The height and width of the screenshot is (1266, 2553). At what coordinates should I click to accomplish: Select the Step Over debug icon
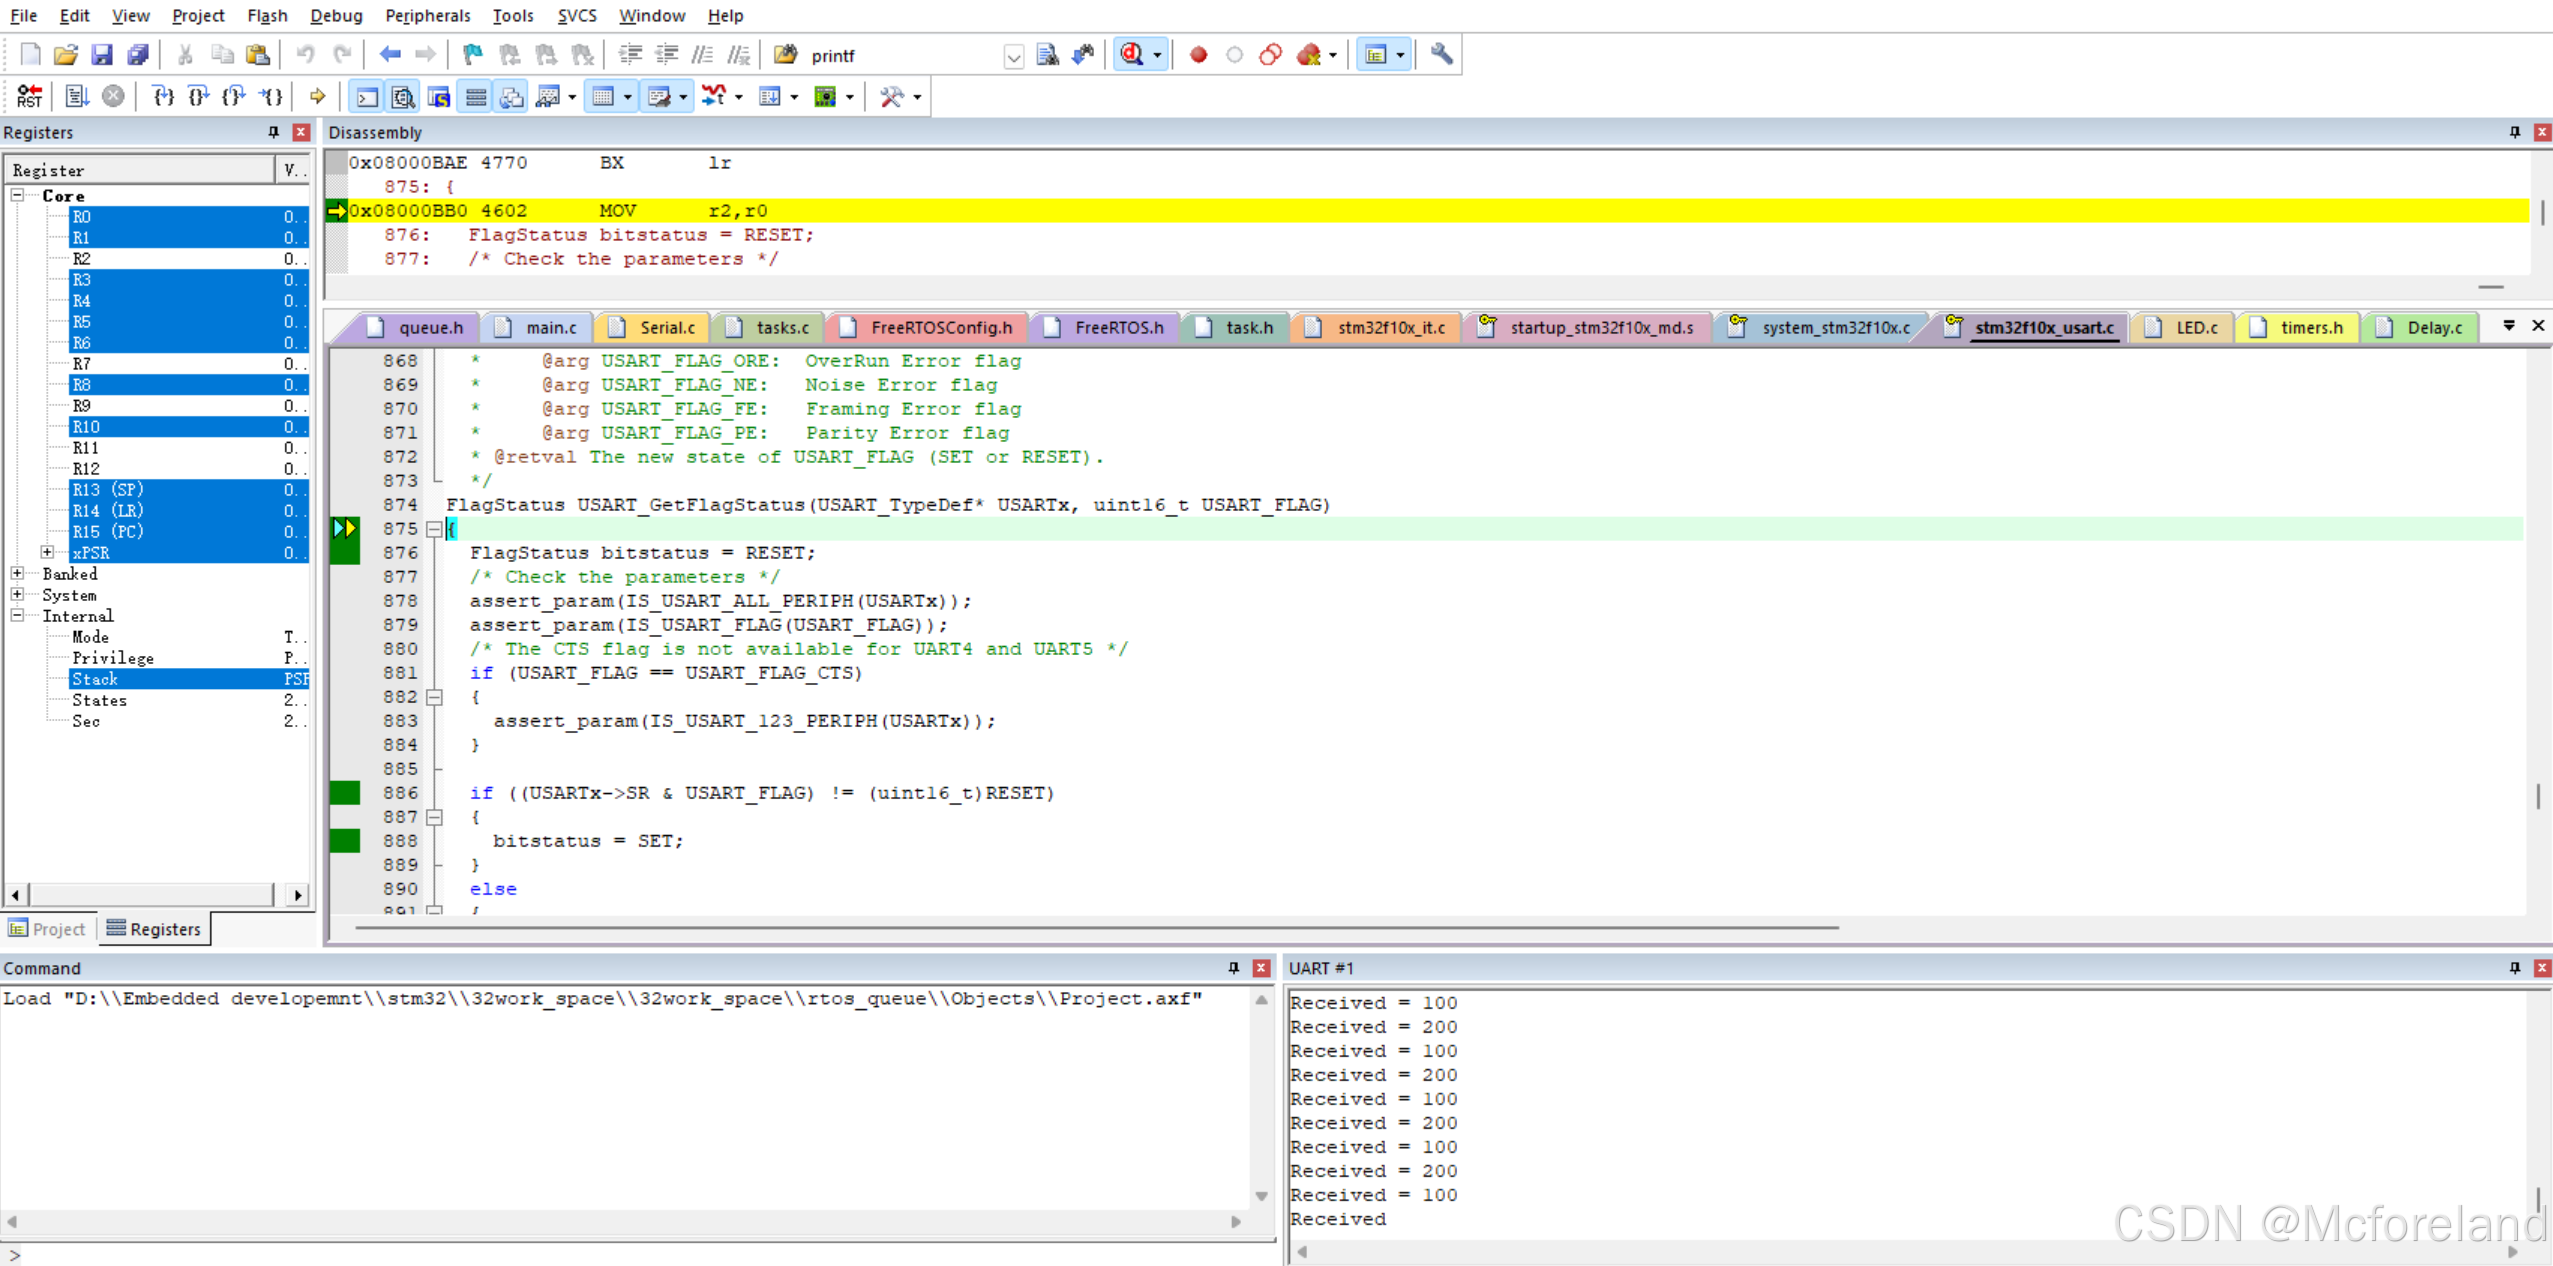pos(197,96)
